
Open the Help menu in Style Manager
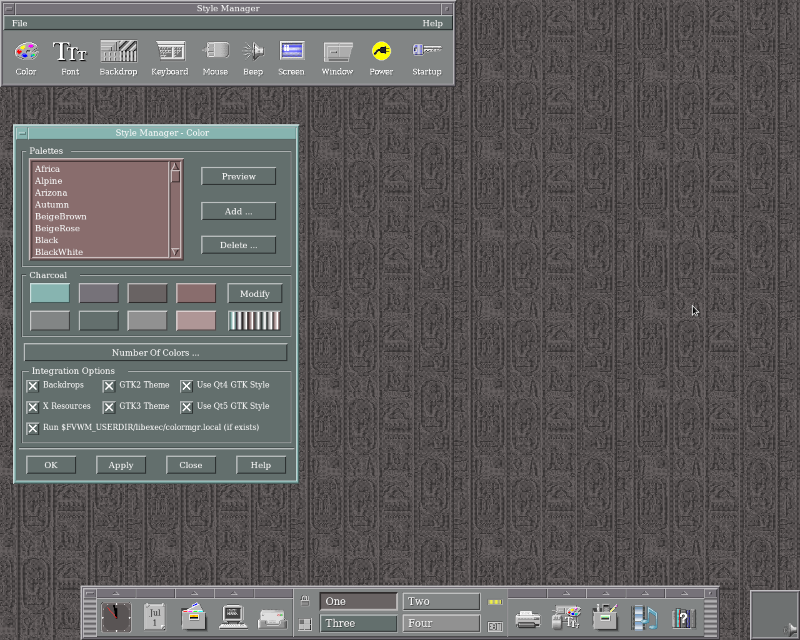coord(432,23)
